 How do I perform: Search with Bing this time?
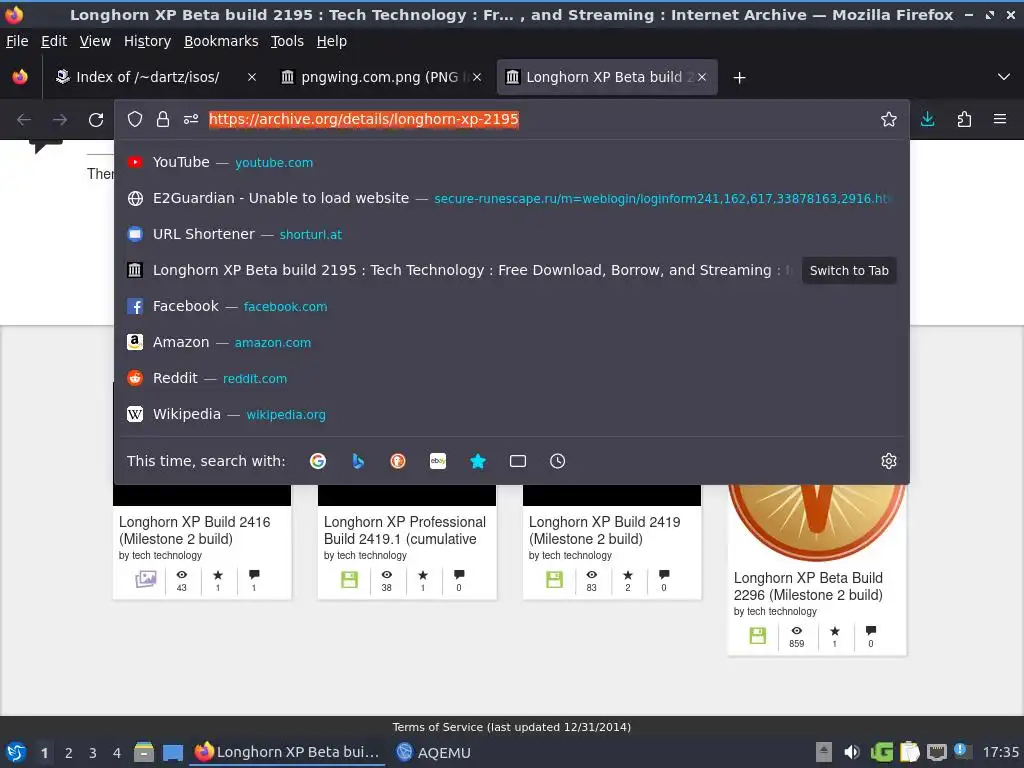pyautogui.click(x=358, y=461)
